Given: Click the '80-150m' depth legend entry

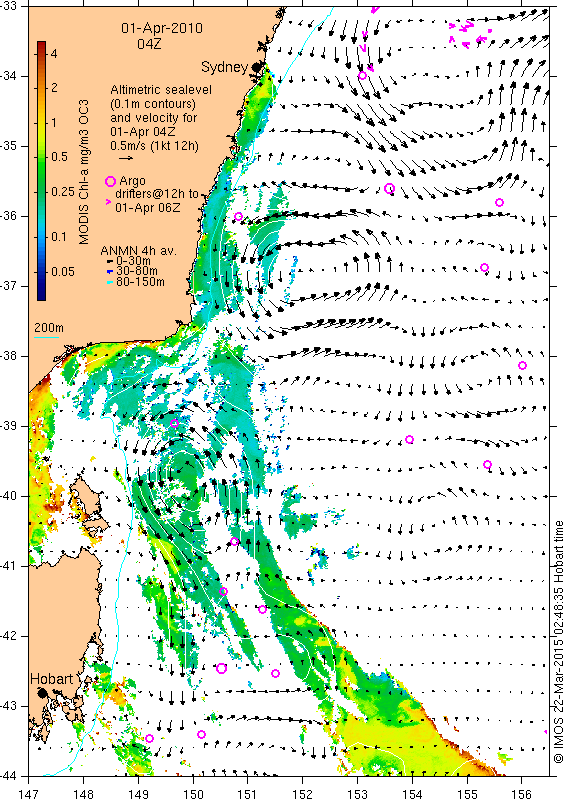Looking at the screenshot, I should pos(140,281).
